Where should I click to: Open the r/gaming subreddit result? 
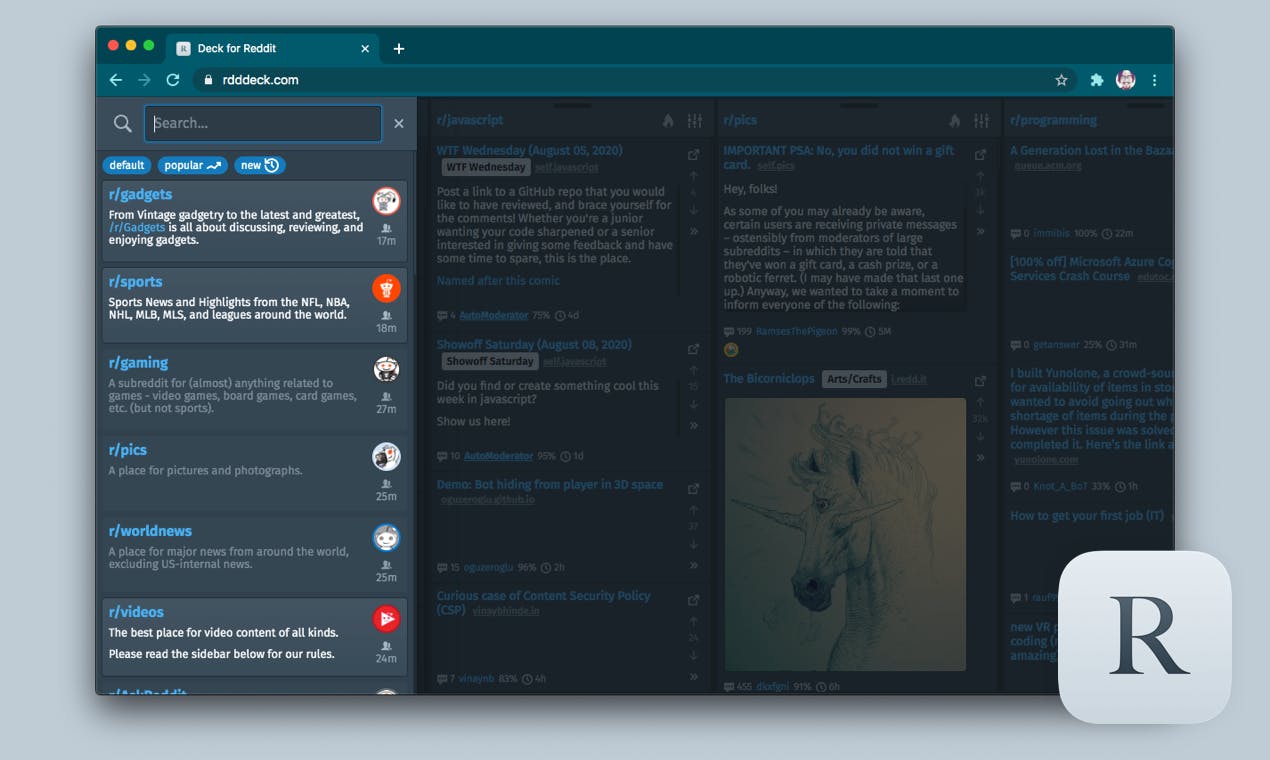click(x=138, y=362)
